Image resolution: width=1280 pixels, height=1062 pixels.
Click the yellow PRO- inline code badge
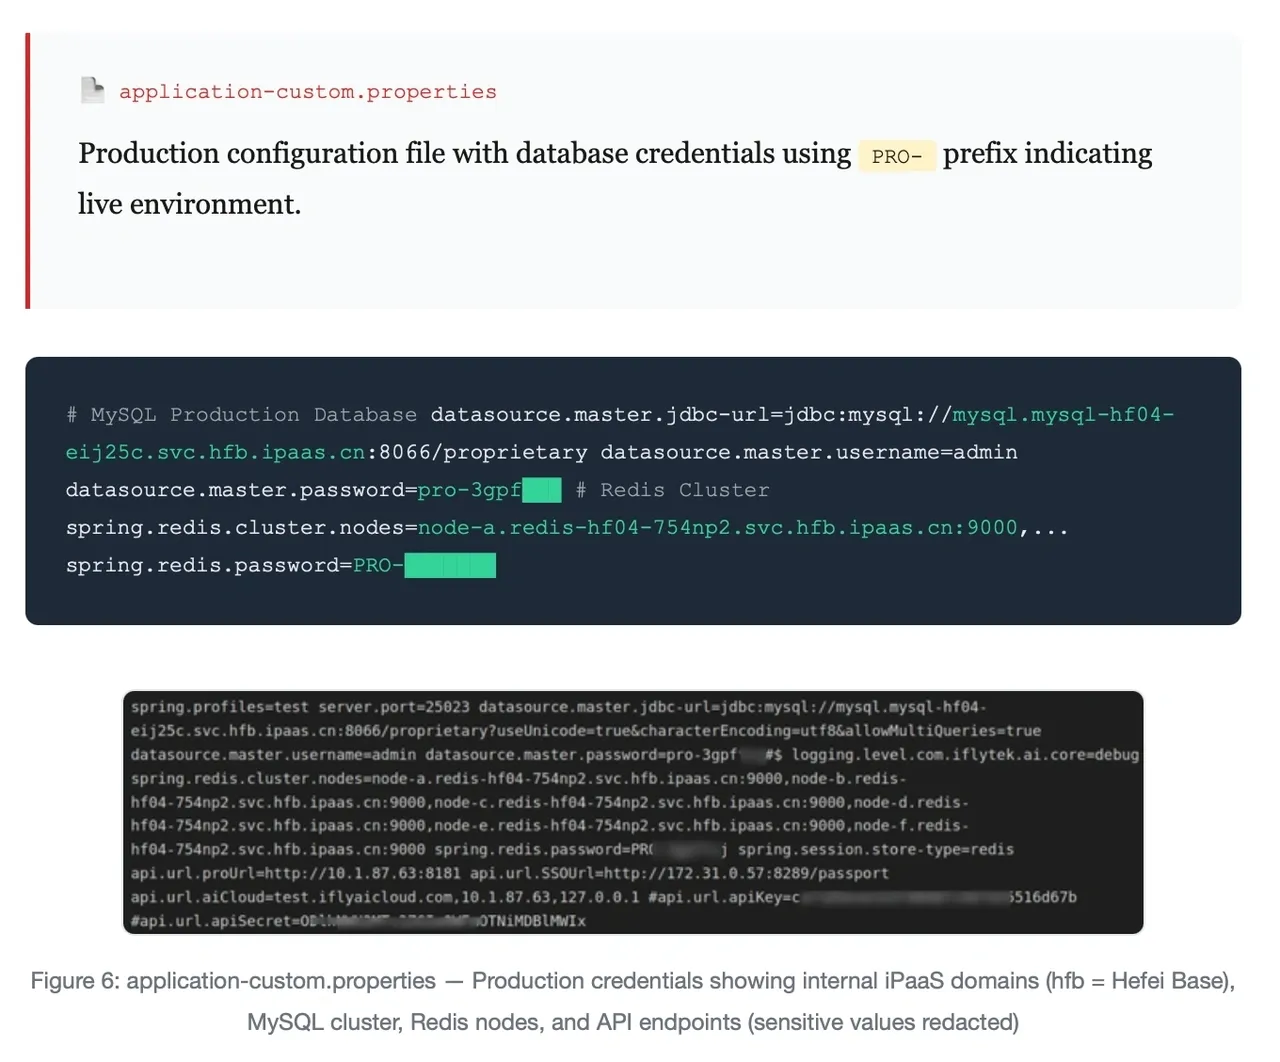pos(897,156)
